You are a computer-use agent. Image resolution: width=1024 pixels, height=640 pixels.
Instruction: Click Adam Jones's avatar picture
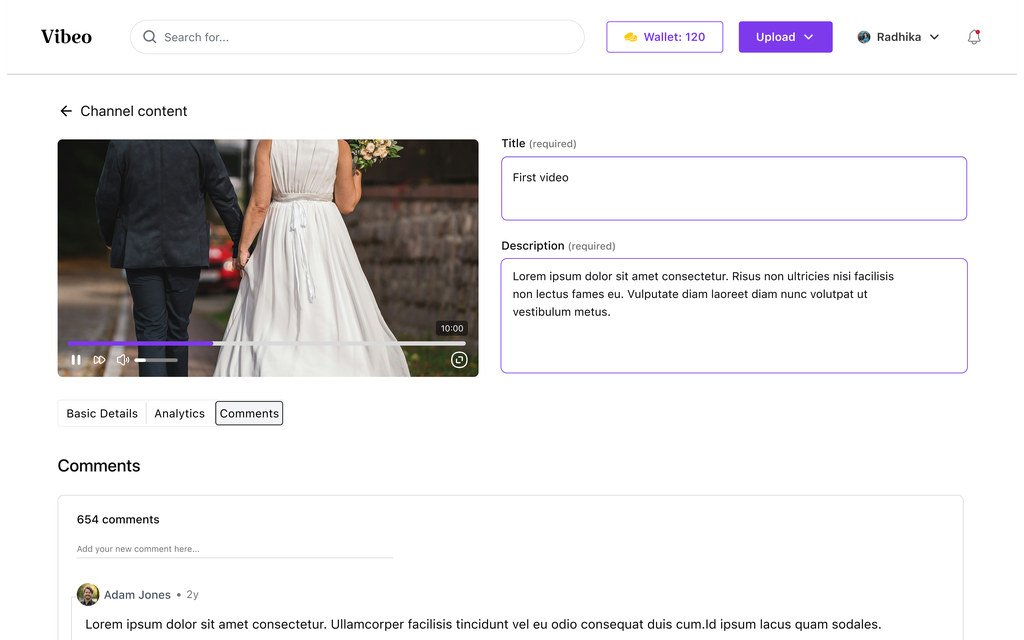pyautogui.click(x=88, y=594)
